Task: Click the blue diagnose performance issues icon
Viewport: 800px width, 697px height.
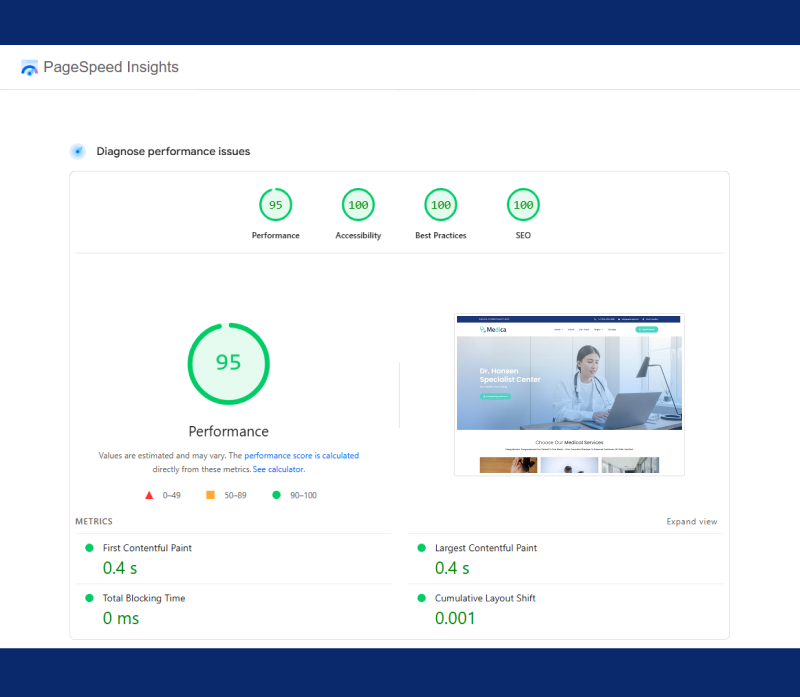Action: (x=77, y=151)
